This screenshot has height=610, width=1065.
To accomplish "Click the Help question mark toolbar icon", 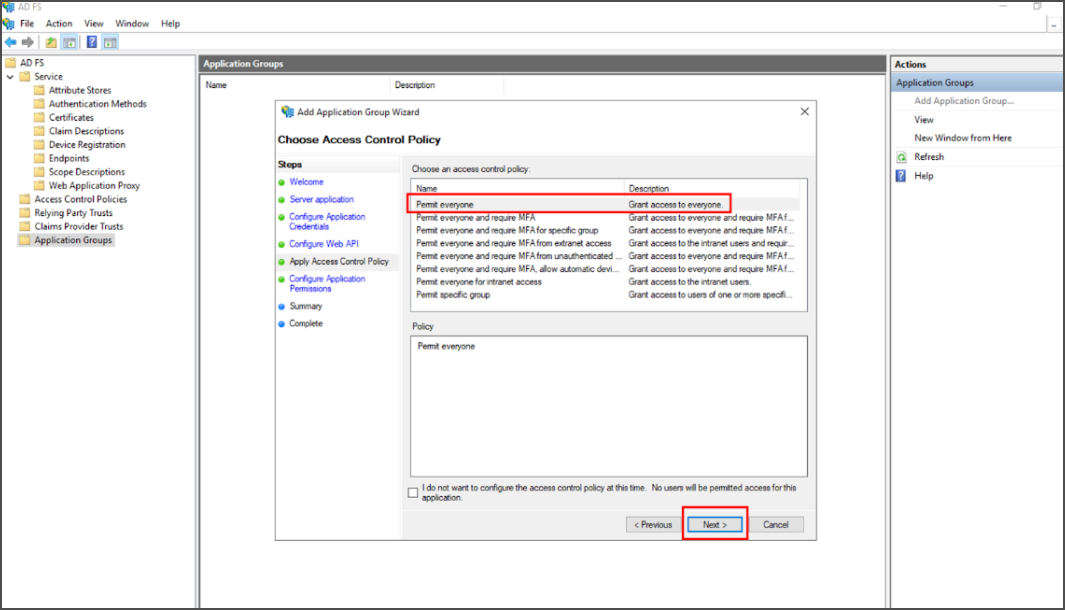I will tap(91, 41).
